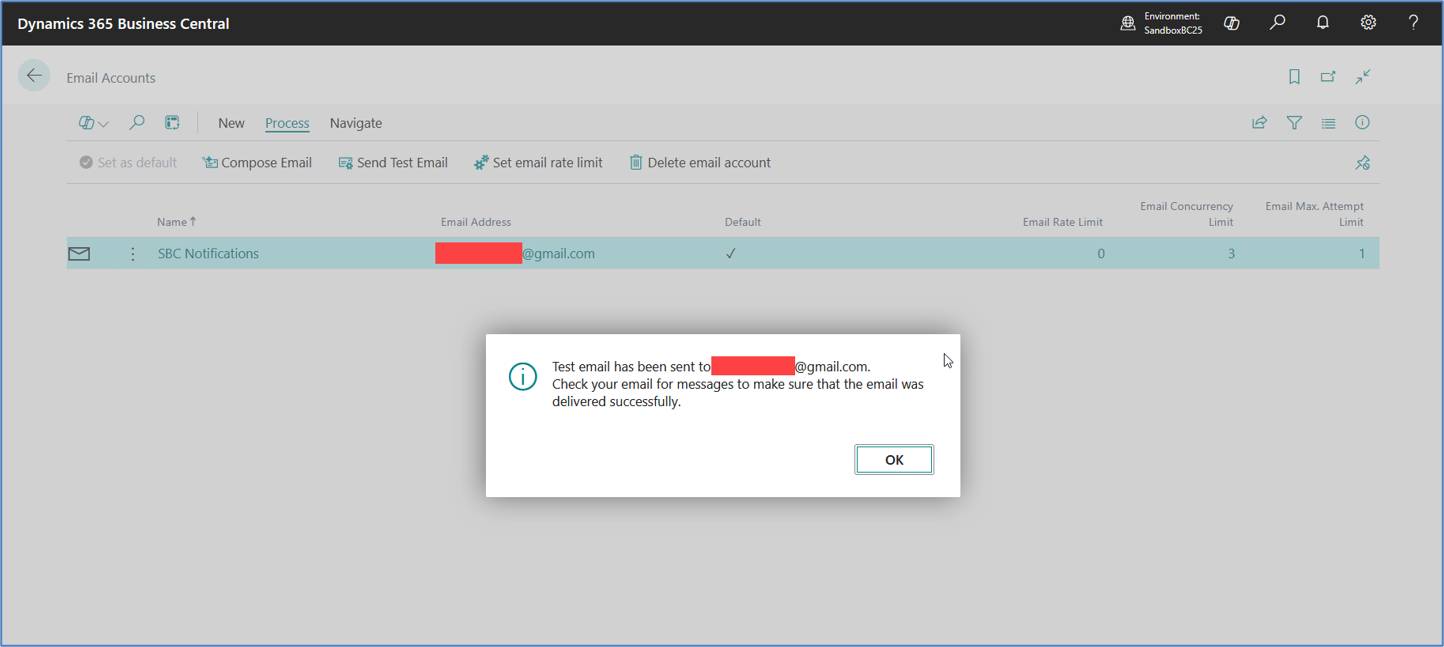Click the environment globe icon
1444x647 pixels.
[1128, 23]
